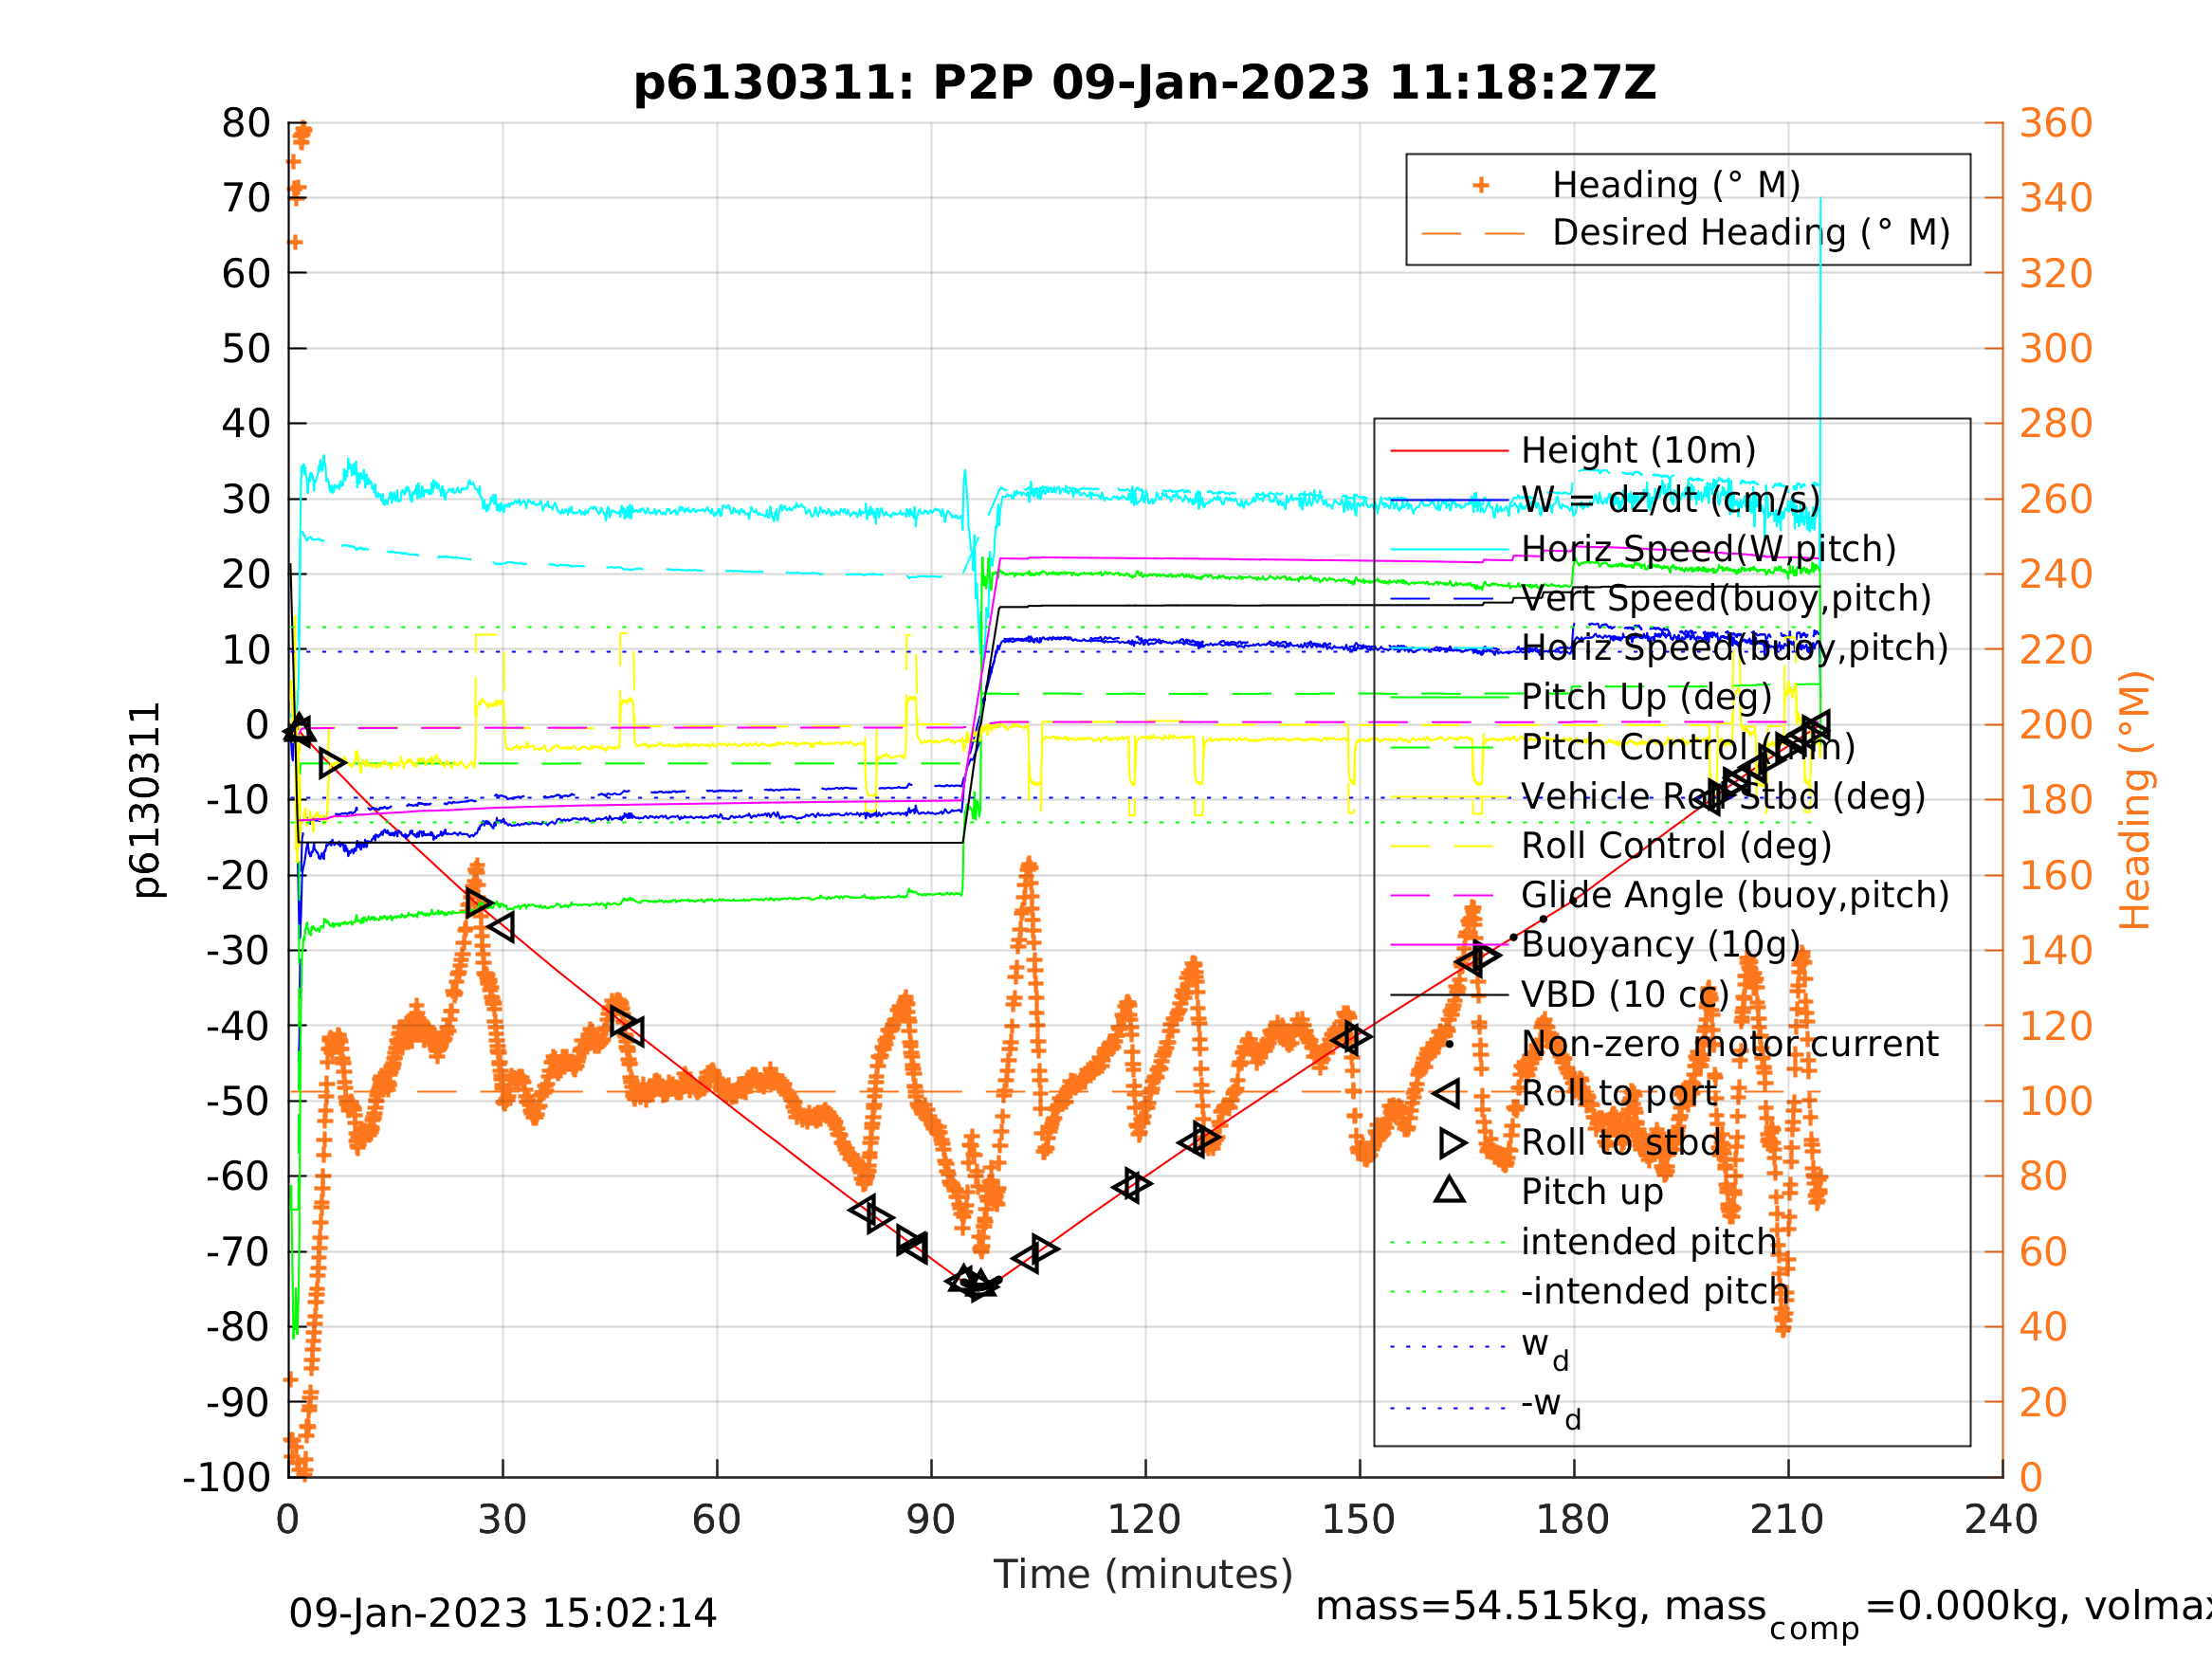Click the Pitch Control (mm) legend entry
Image resolution: width=2212 pixels, height=1659 pixels.
pyautogui.click(x=1688, y=747)
